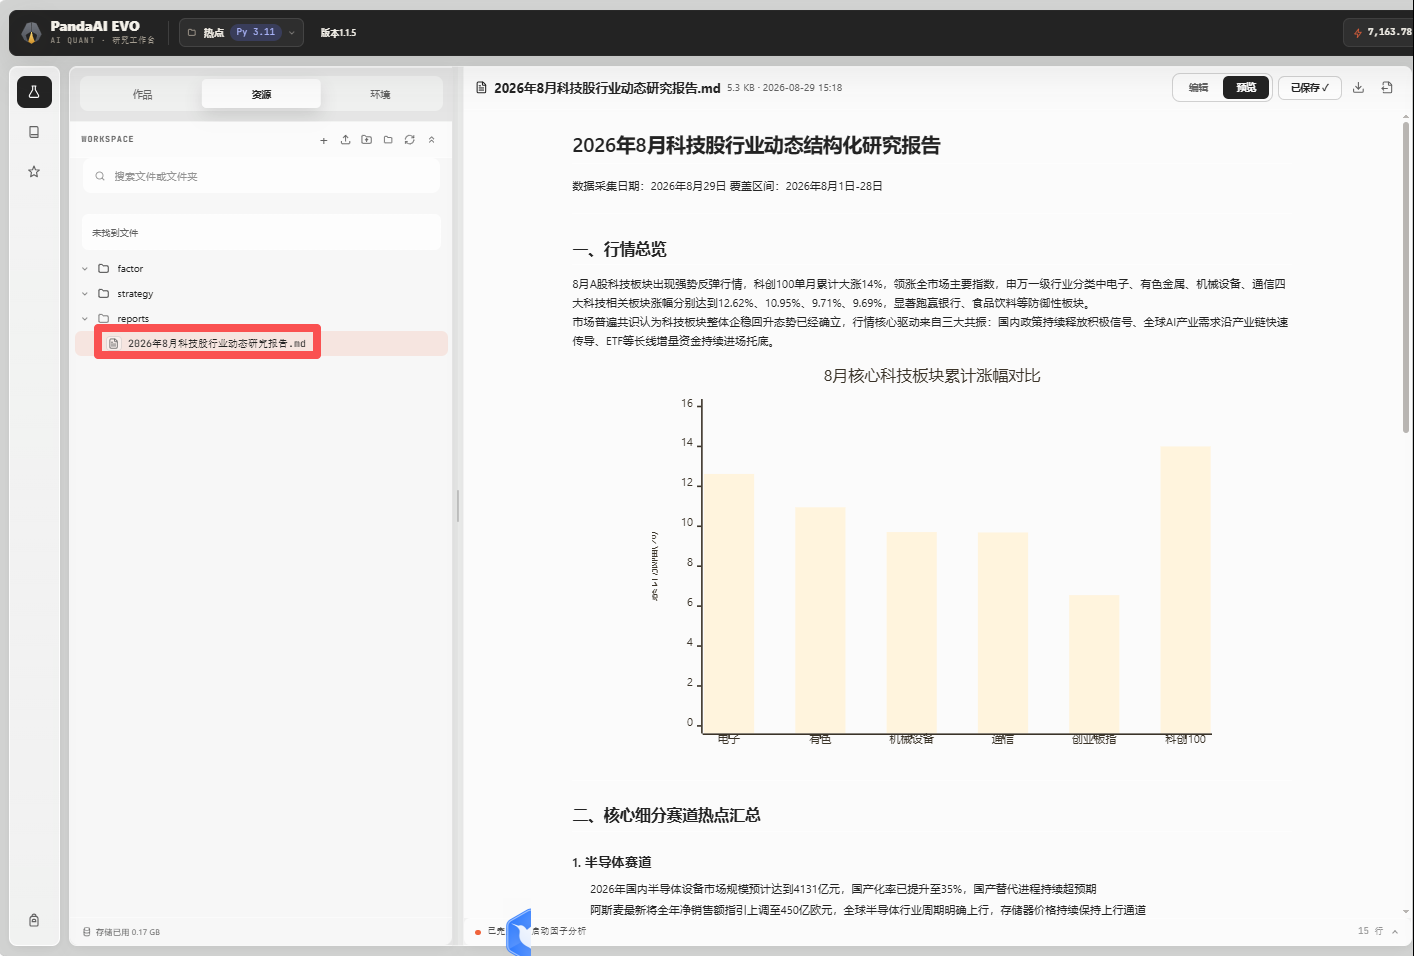Open the flask research workspace icon
Image resolution: width=1414 pixels, height=956 pixels.
point(34,92)
